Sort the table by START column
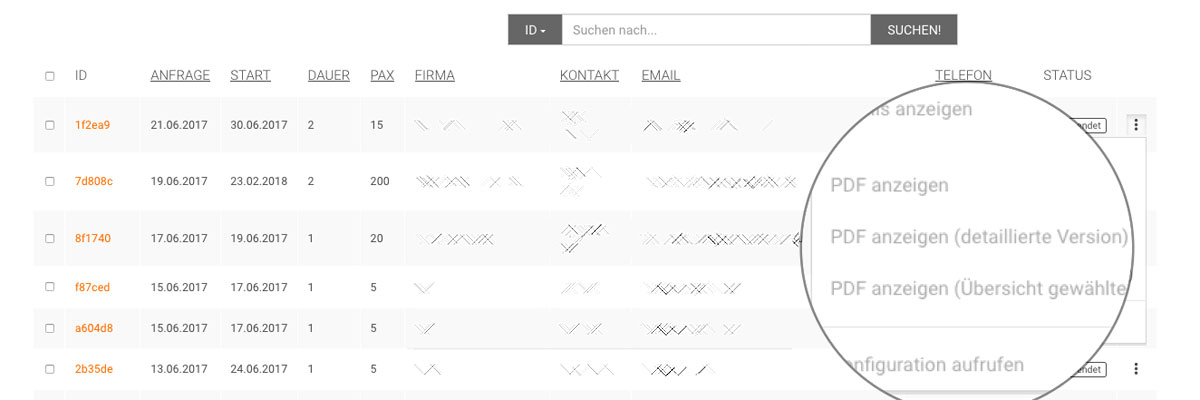The height and width of the screenshot is (400, 1200). (250, 75)
